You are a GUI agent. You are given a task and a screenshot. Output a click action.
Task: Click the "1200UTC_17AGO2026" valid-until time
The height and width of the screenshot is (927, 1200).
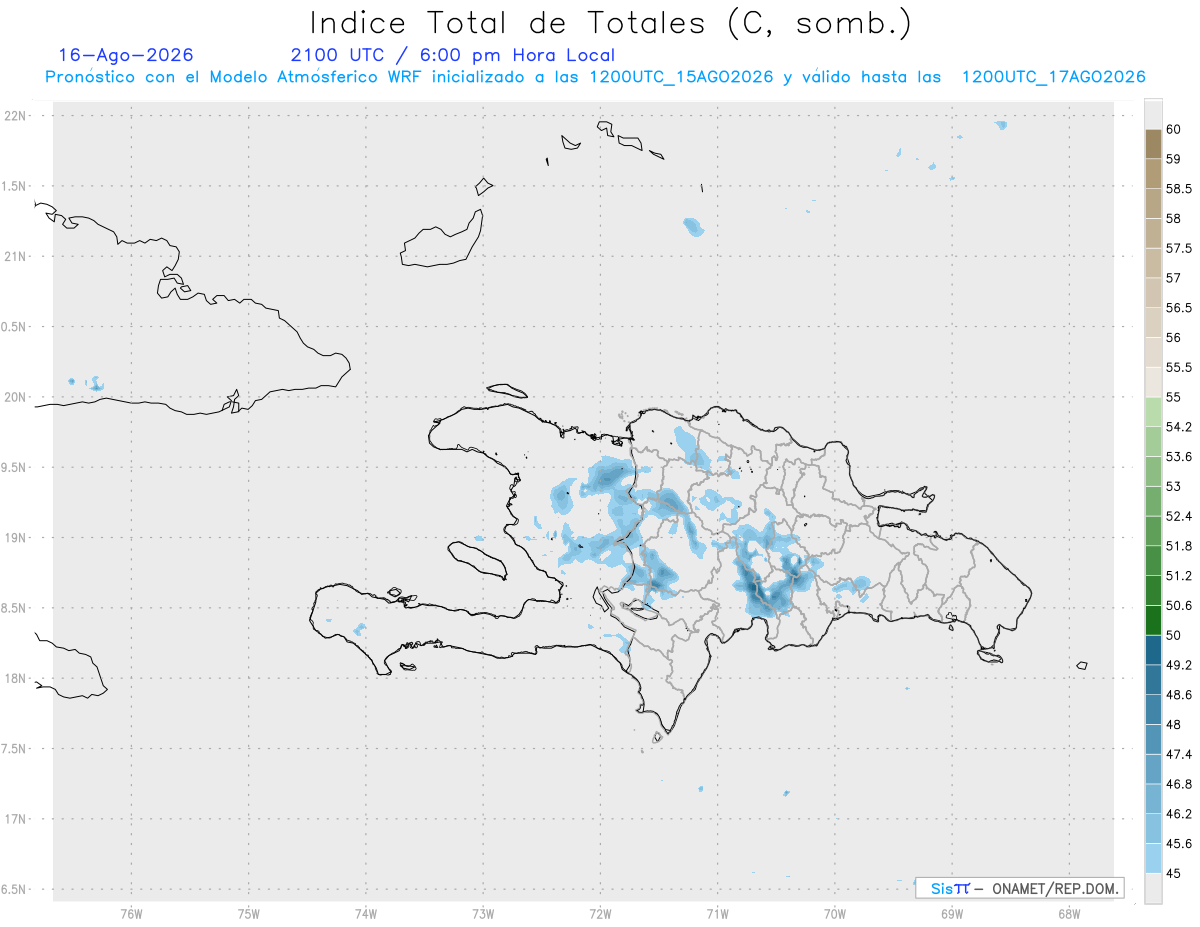click(1053, 77)
